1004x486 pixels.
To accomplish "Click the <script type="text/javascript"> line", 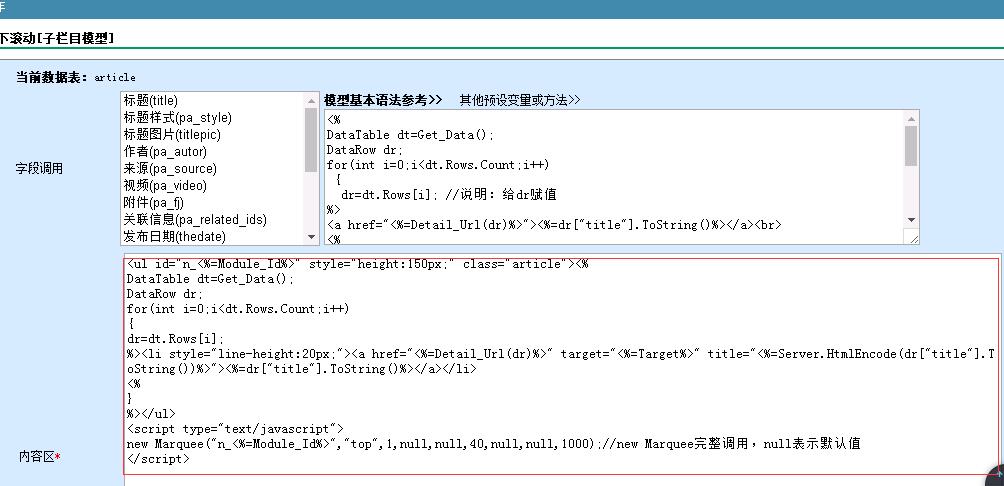I will click(x=235, y=428).
